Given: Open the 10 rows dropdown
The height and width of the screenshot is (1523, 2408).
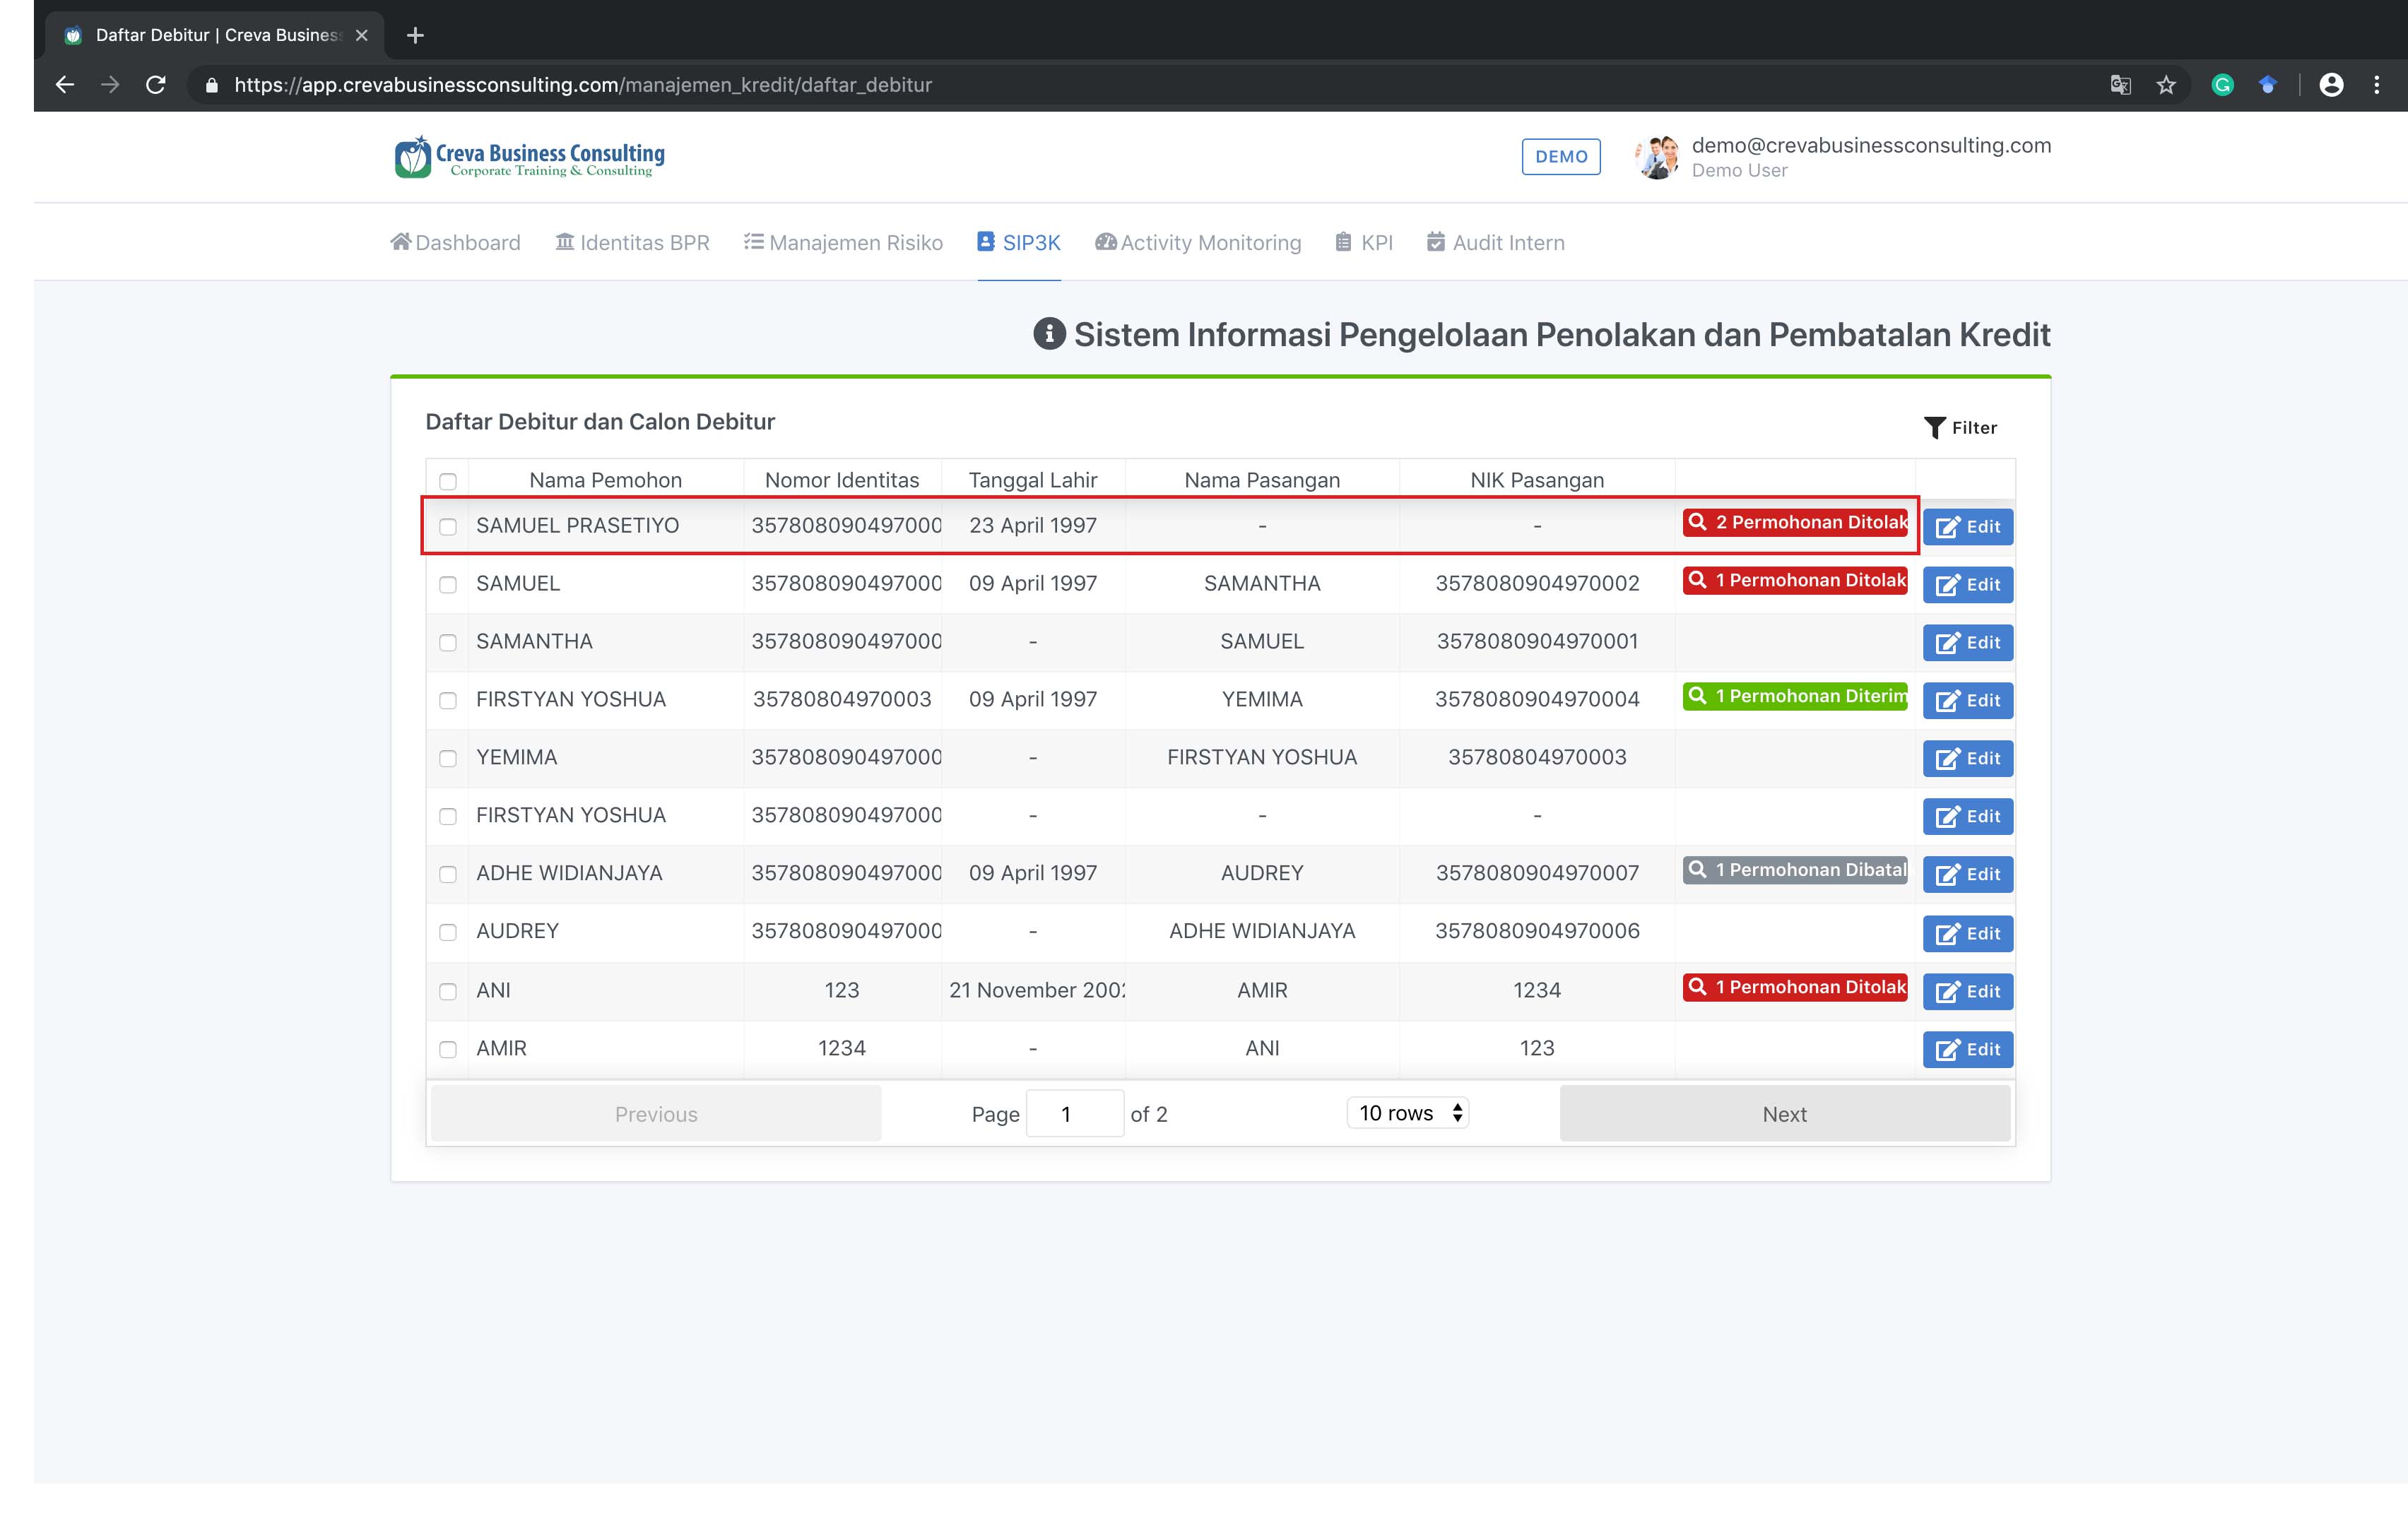Looking at the screenshot, I should pyautogui.click(x=1408, y=1113).
